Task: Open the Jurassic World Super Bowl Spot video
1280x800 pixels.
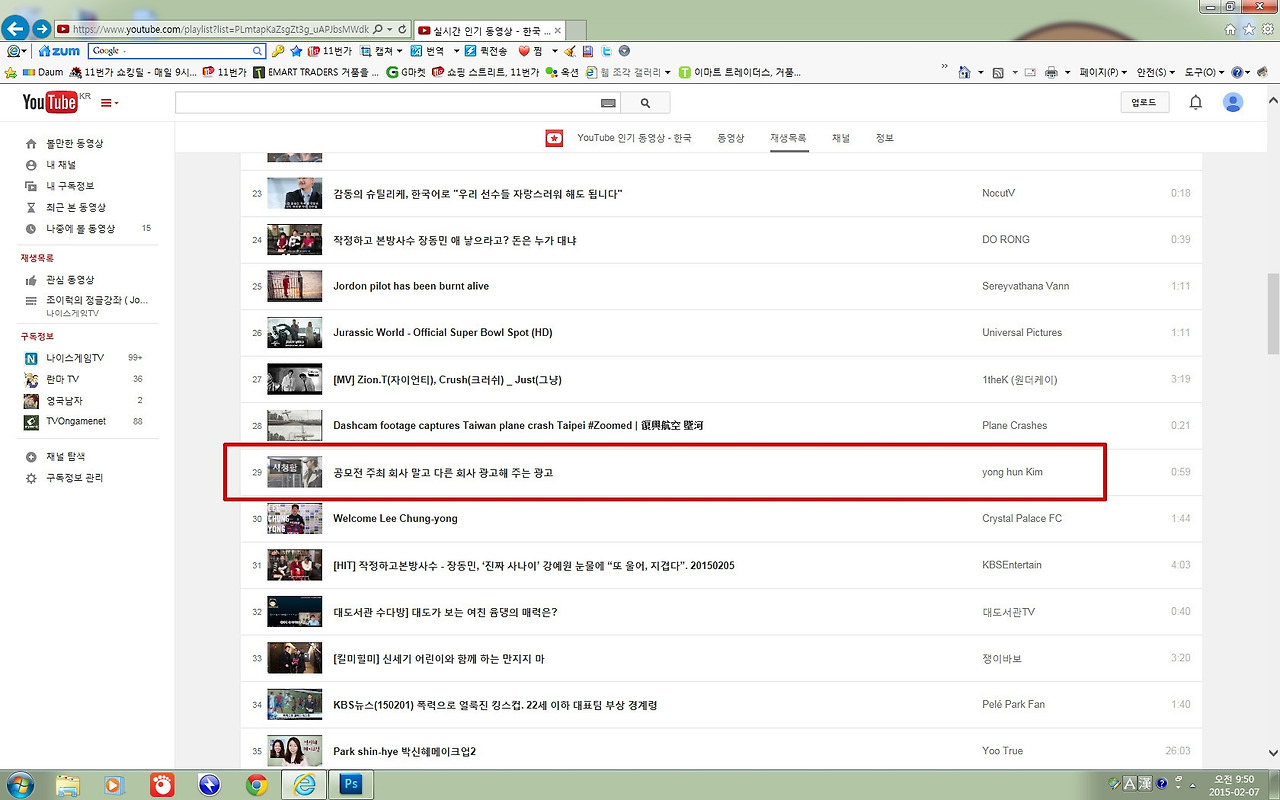Action: tap(443, 332)
